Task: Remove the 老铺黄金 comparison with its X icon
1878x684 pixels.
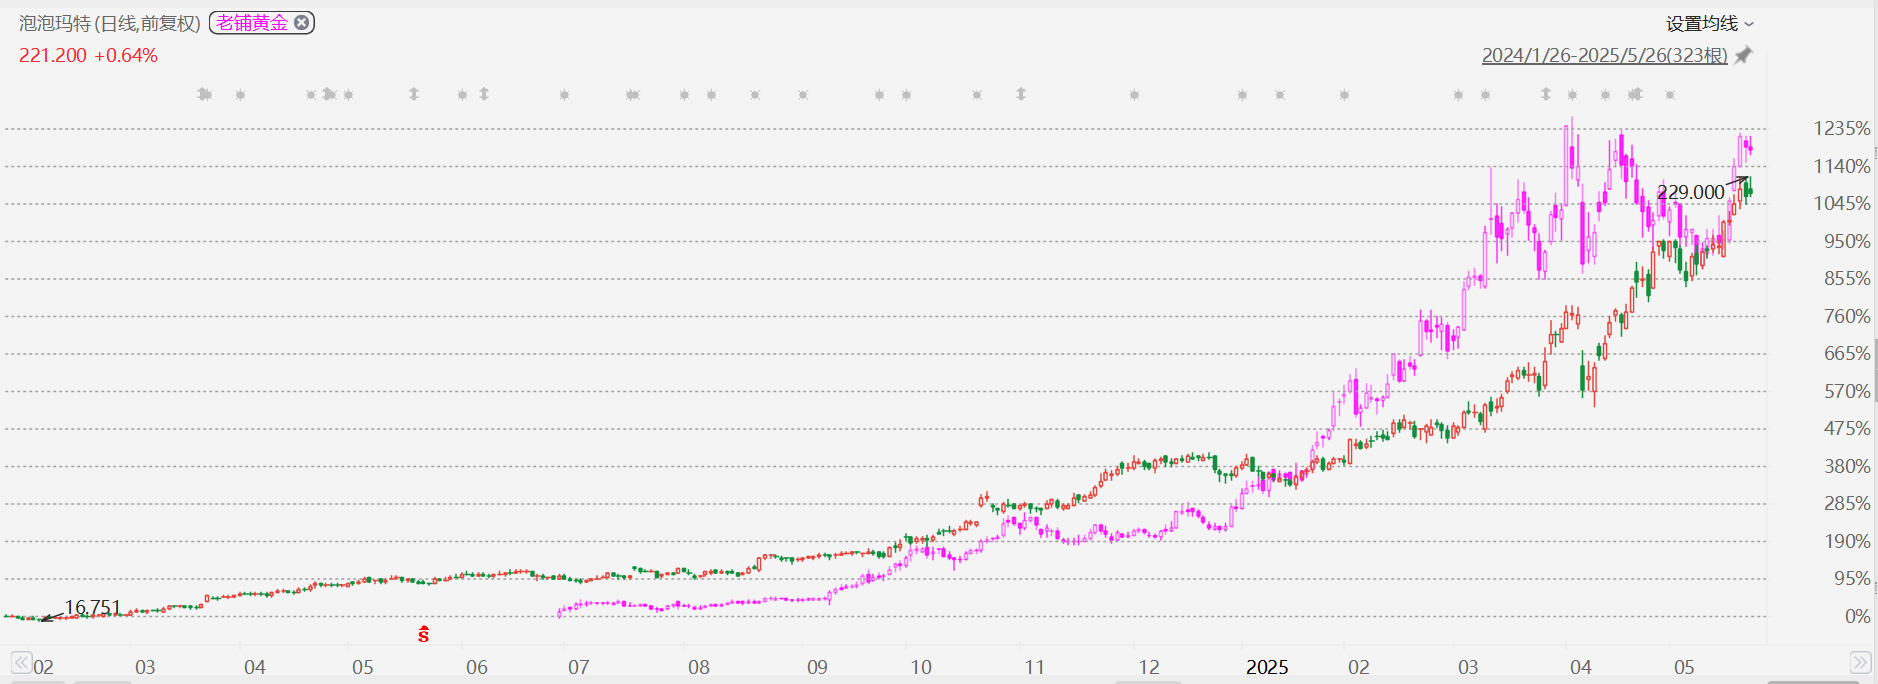Action: 302,22
